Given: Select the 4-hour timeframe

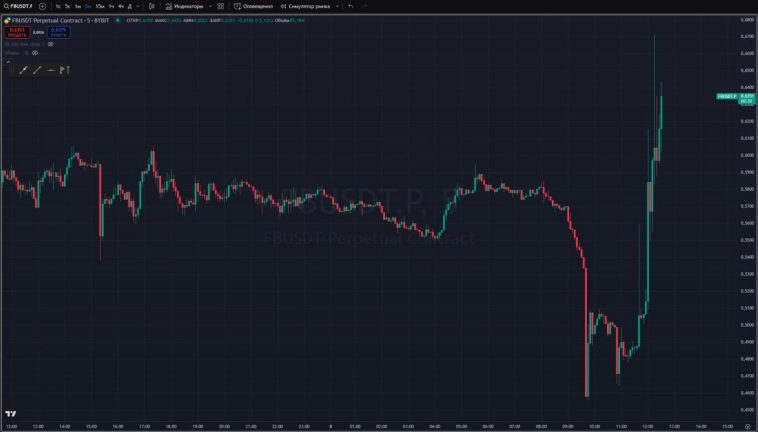Looking at the screenshot, I should click(121, 6).
